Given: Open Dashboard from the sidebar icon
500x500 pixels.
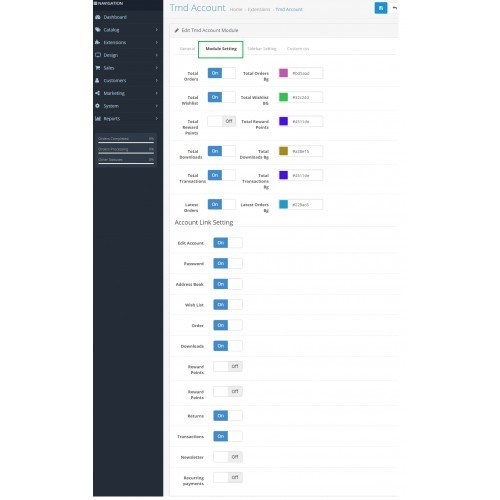Looking at the screenshot, I should tap(98, 17).
